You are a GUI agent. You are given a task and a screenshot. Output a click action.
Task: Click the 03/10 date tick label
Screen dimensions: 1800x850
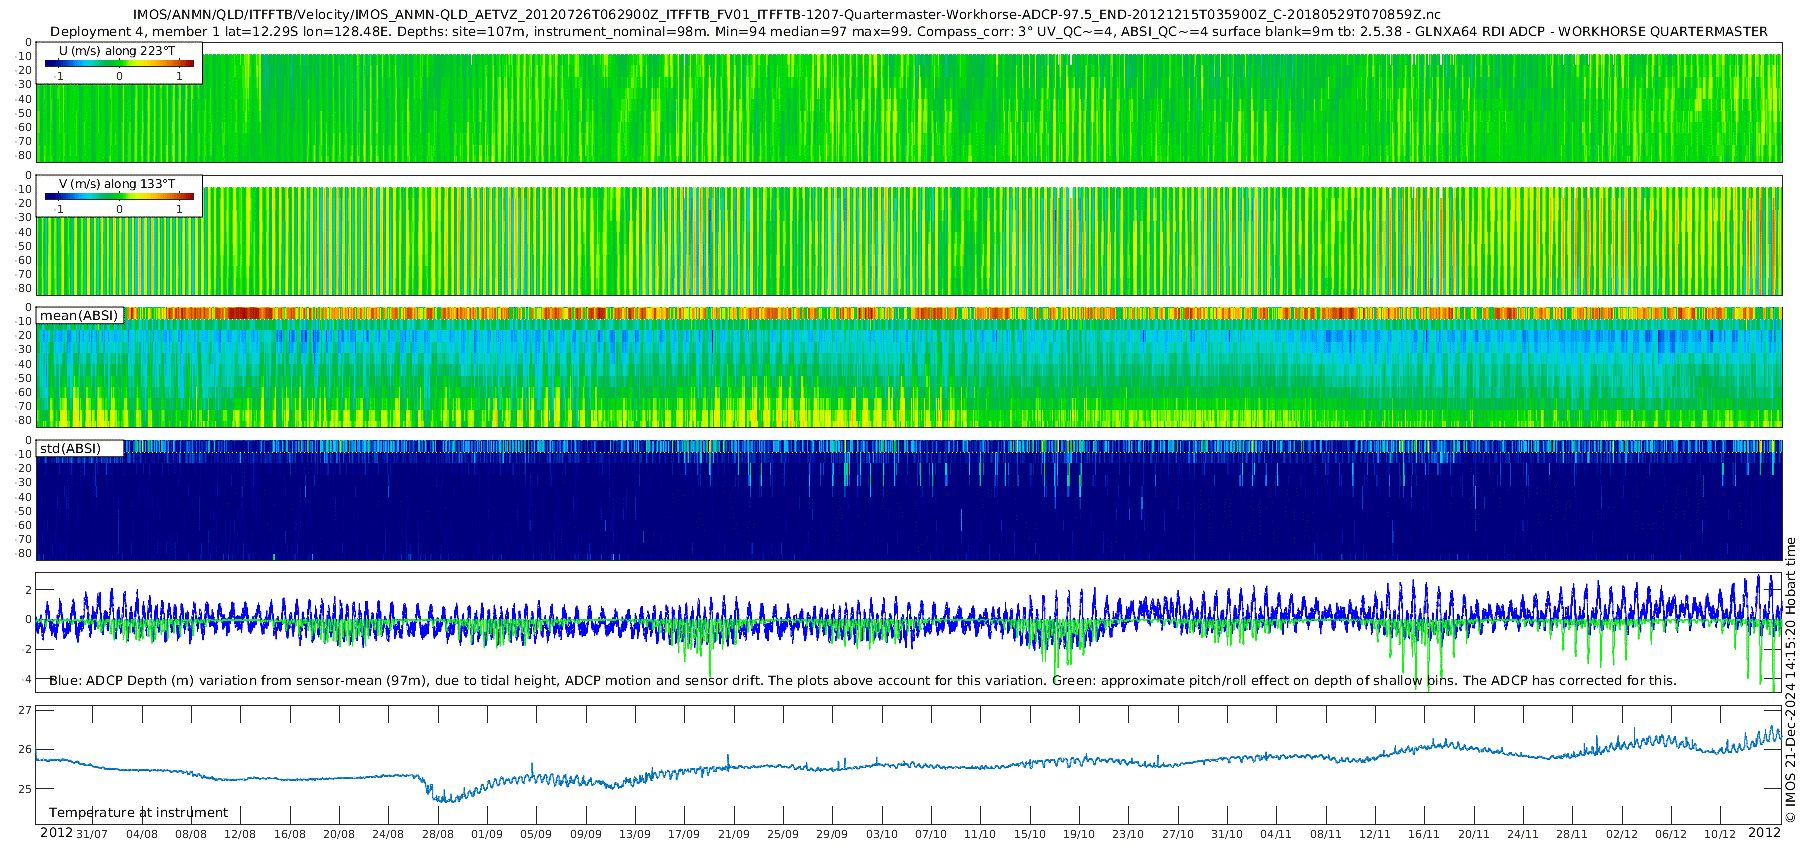pos(881,834)
